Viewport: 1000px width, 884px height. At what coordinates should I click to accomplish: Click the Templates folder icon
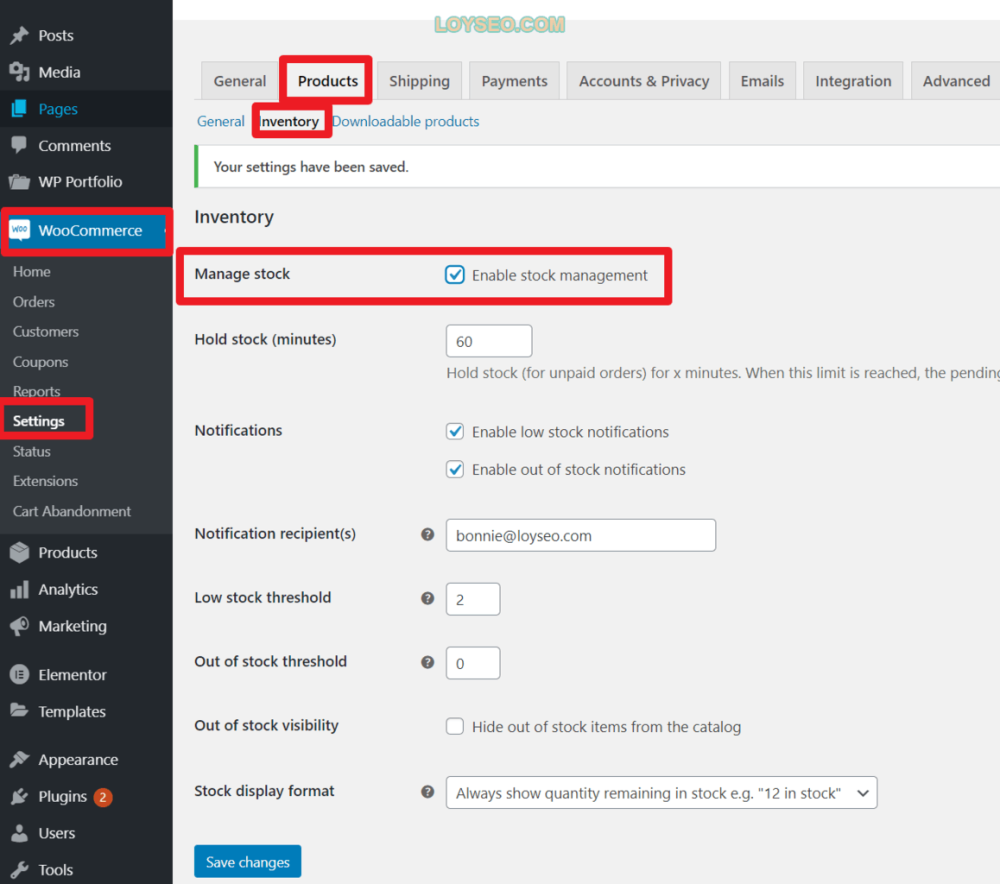pyautogui.click(x=20, y=711)
